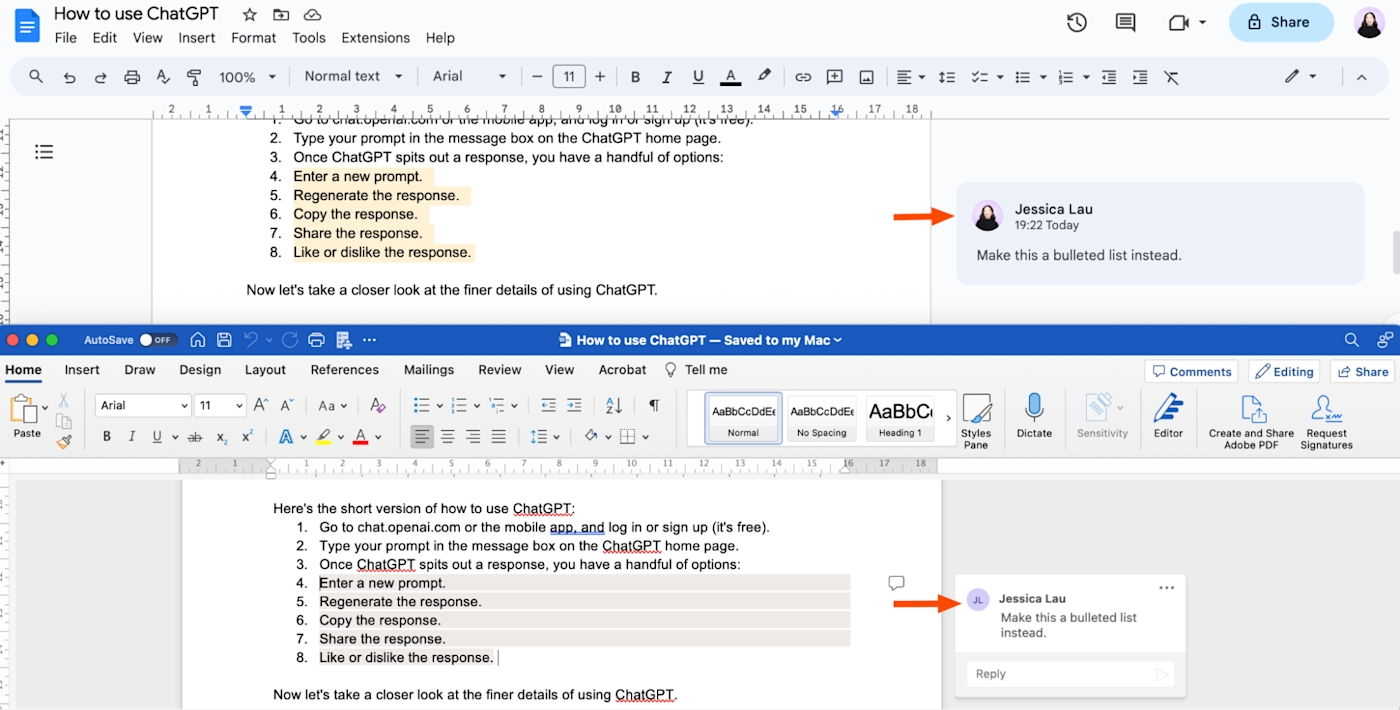The image size is (1400, 710).
Task: Click the Share button in Word
Action: (1362, 371)
